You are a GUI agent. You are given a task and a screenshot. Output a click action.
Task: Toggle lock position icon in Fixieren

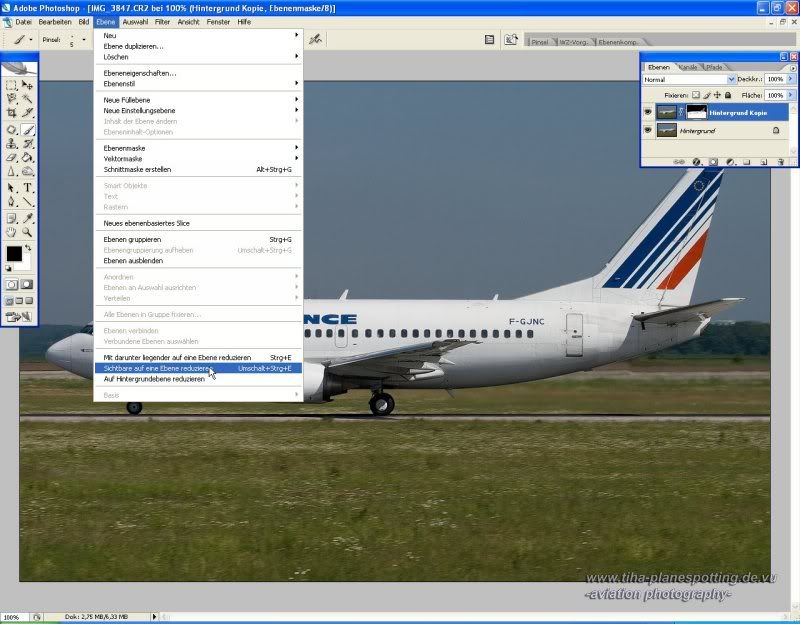click(x=717, y=95)
